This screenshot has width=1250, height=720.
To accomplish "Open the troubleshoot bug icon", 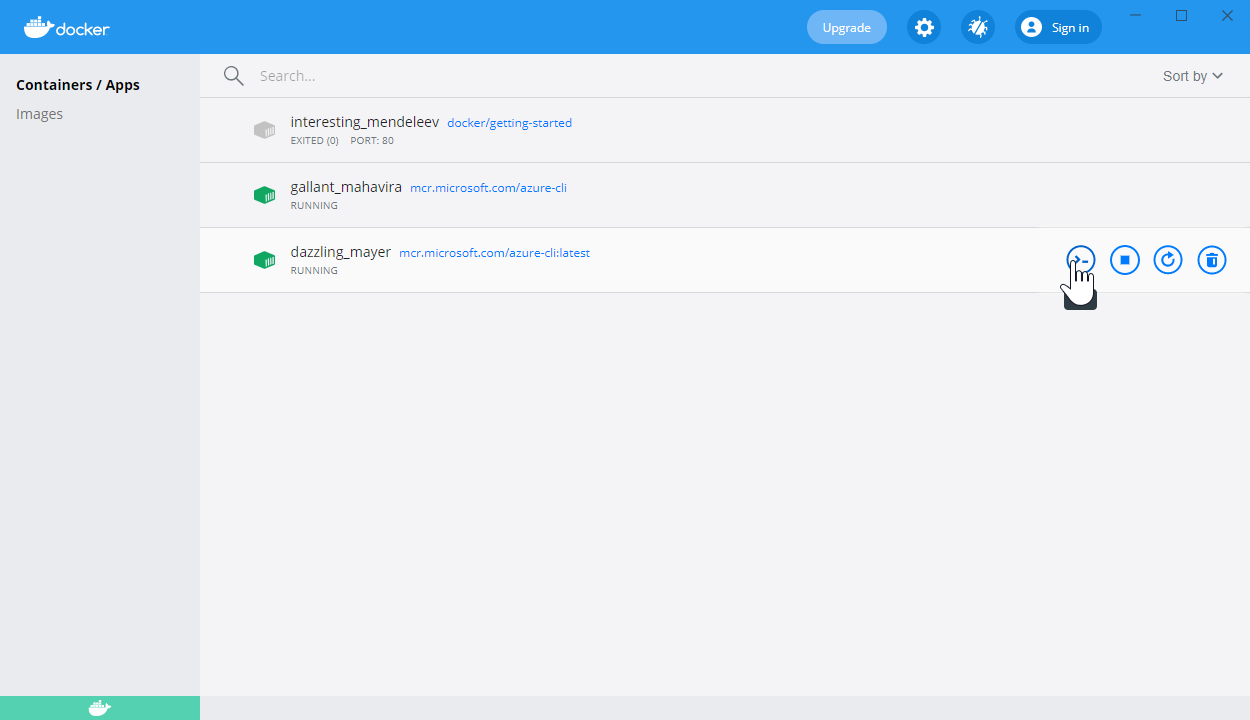I will [978, 27].
